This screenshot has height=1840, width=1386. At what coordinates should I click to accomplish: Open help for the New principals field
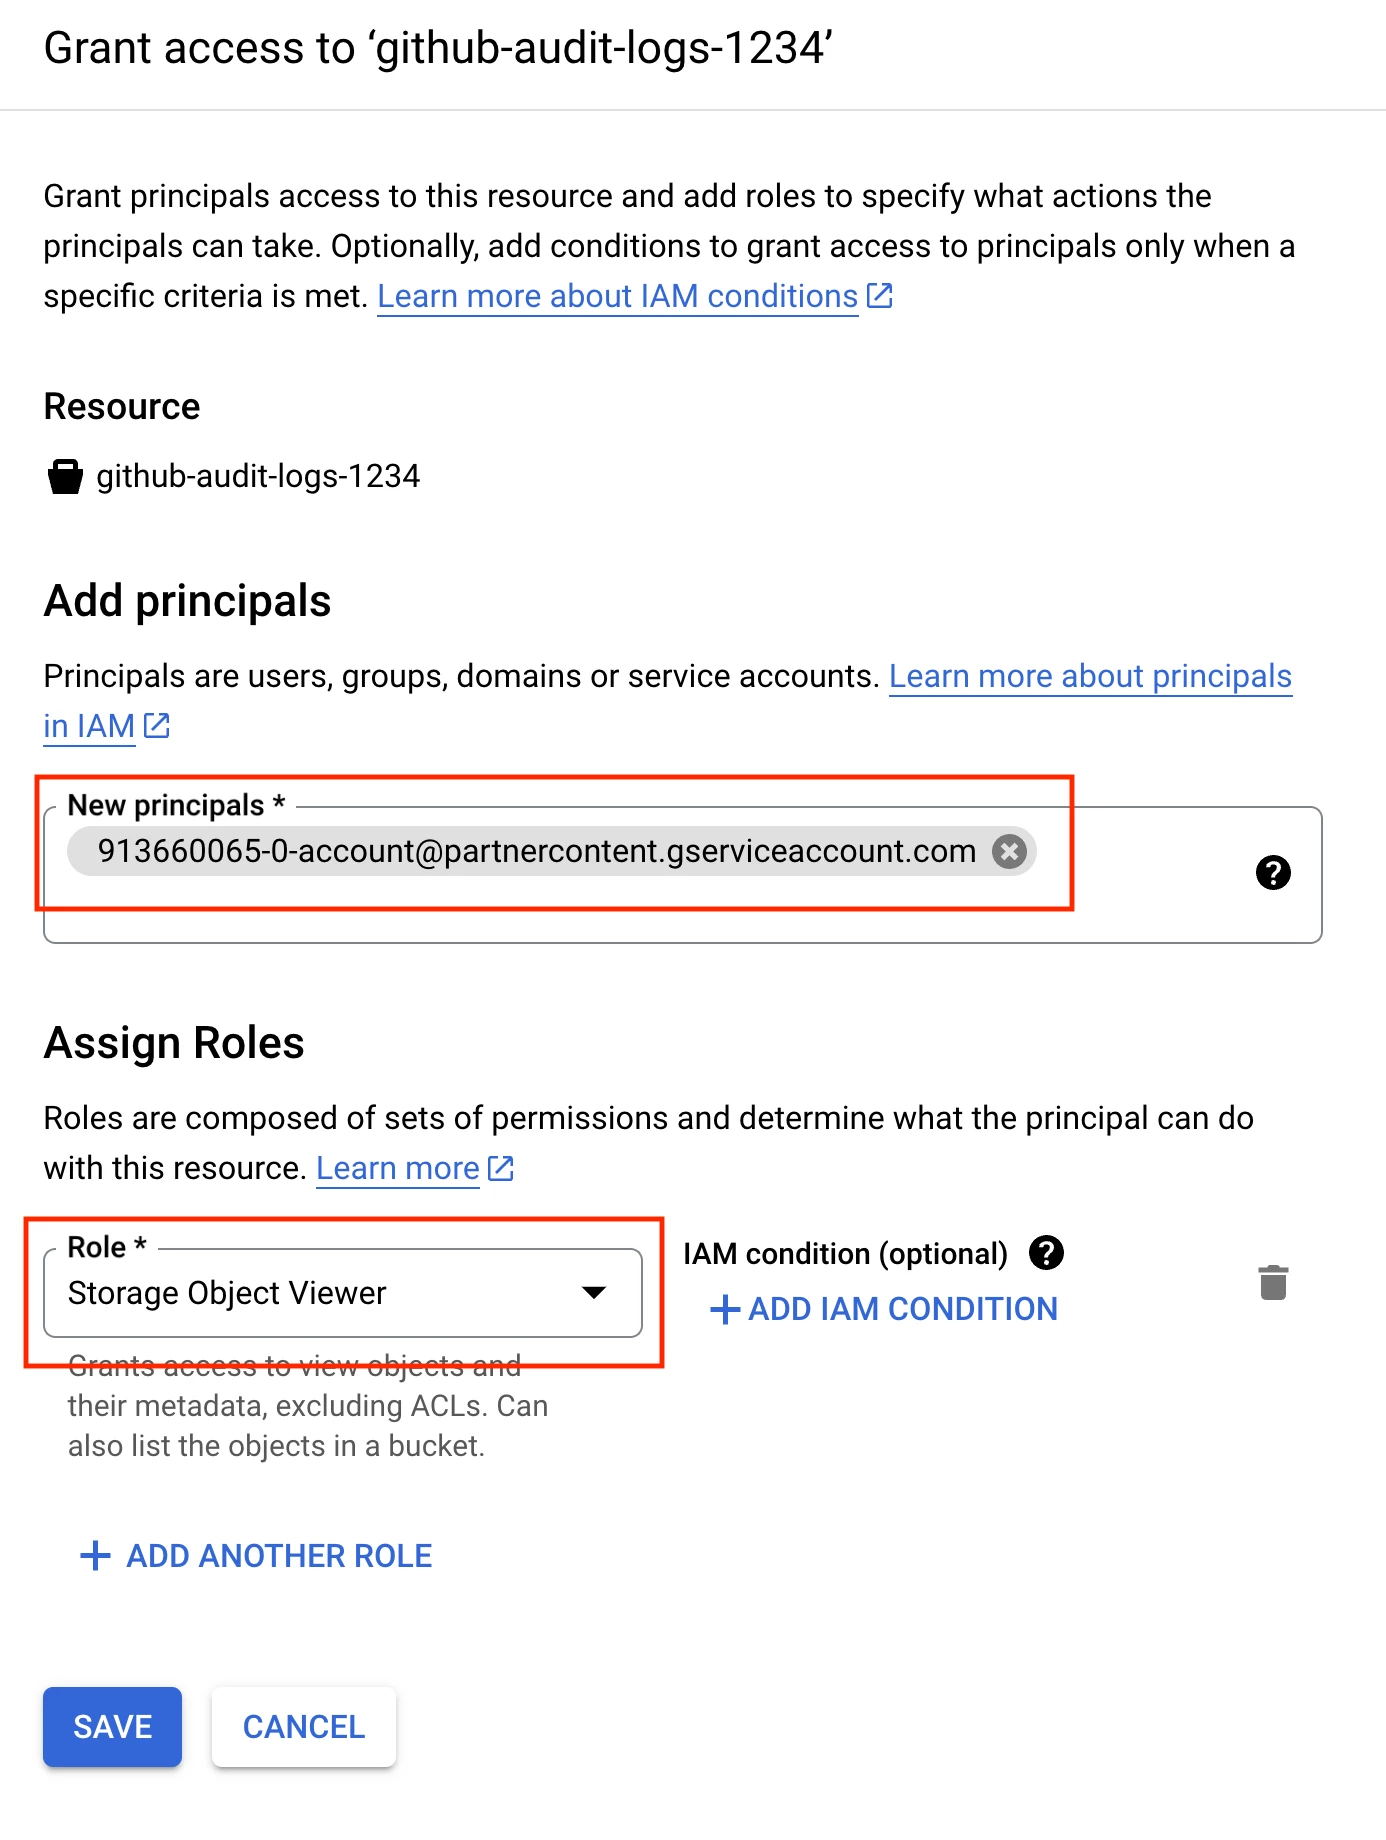click(1273, 872)
